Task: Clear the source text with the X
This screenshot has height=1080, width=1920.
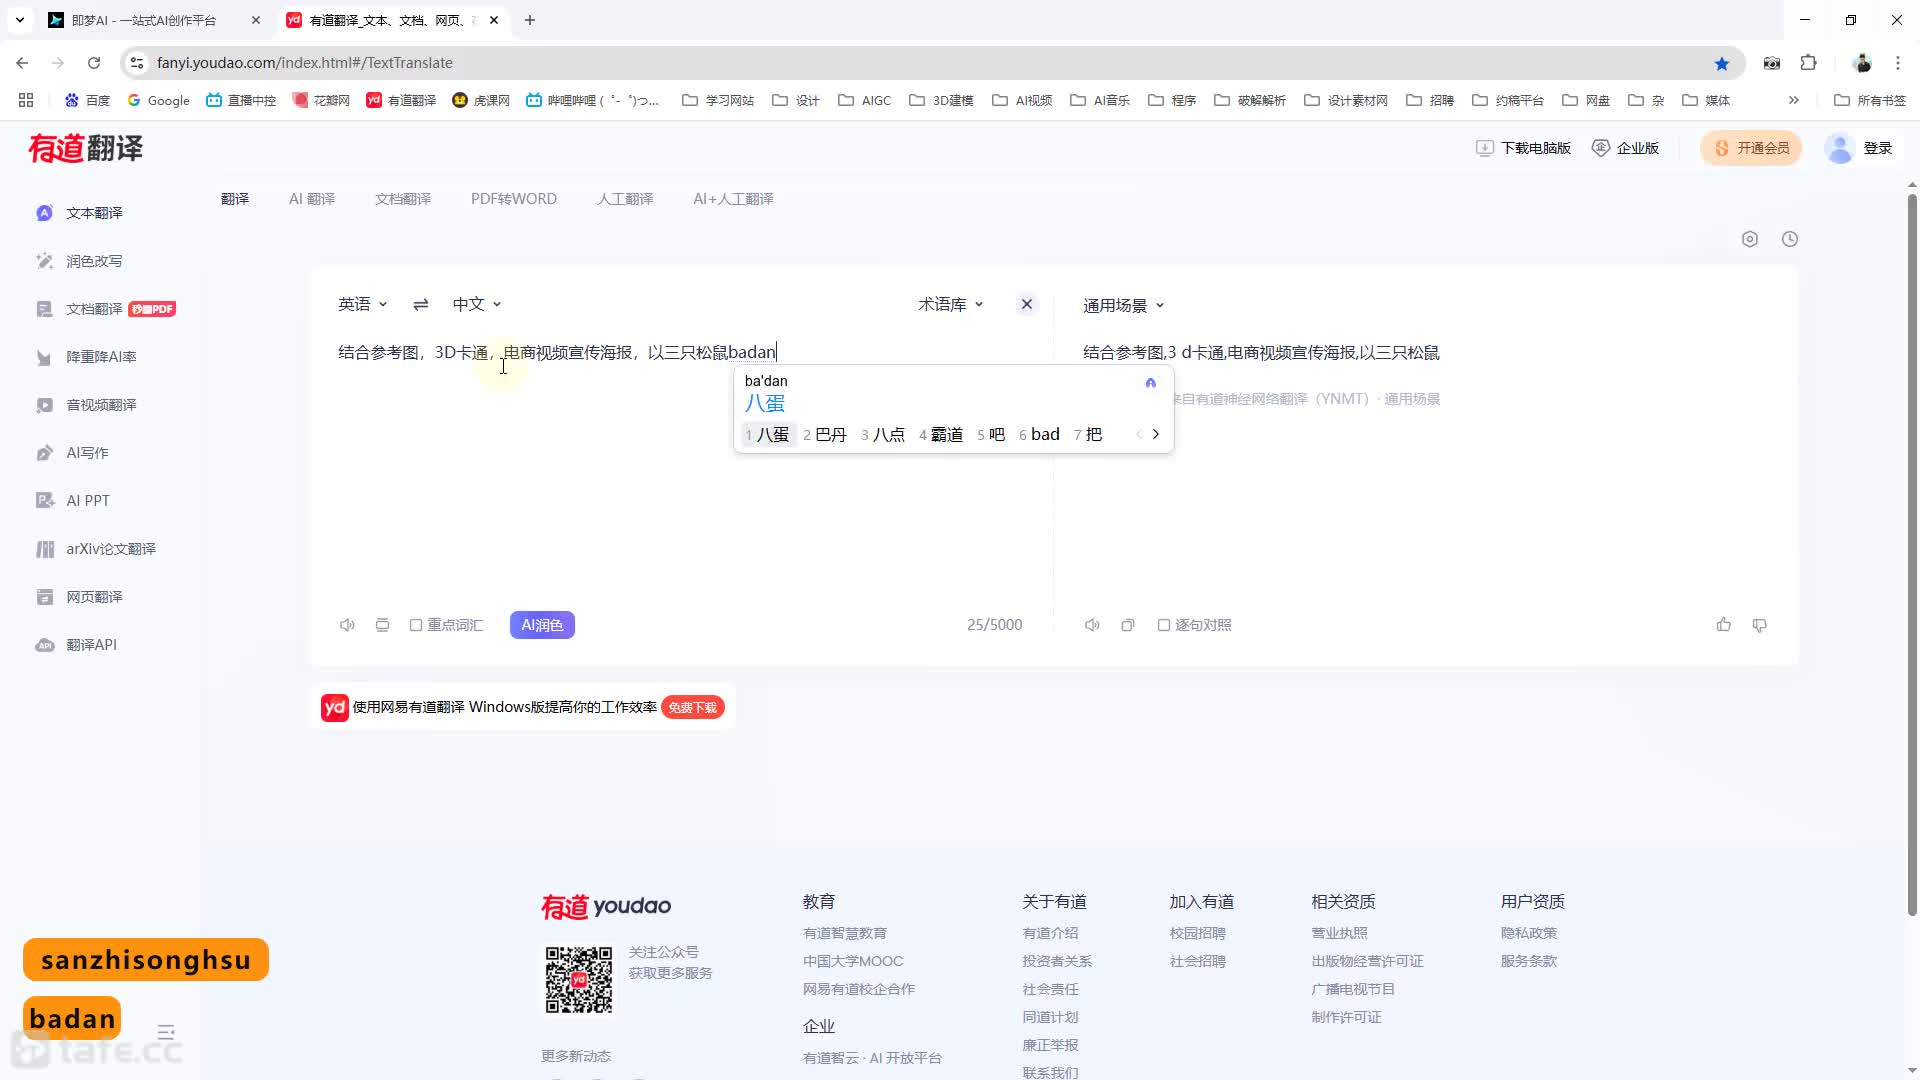Action: 1027,304
